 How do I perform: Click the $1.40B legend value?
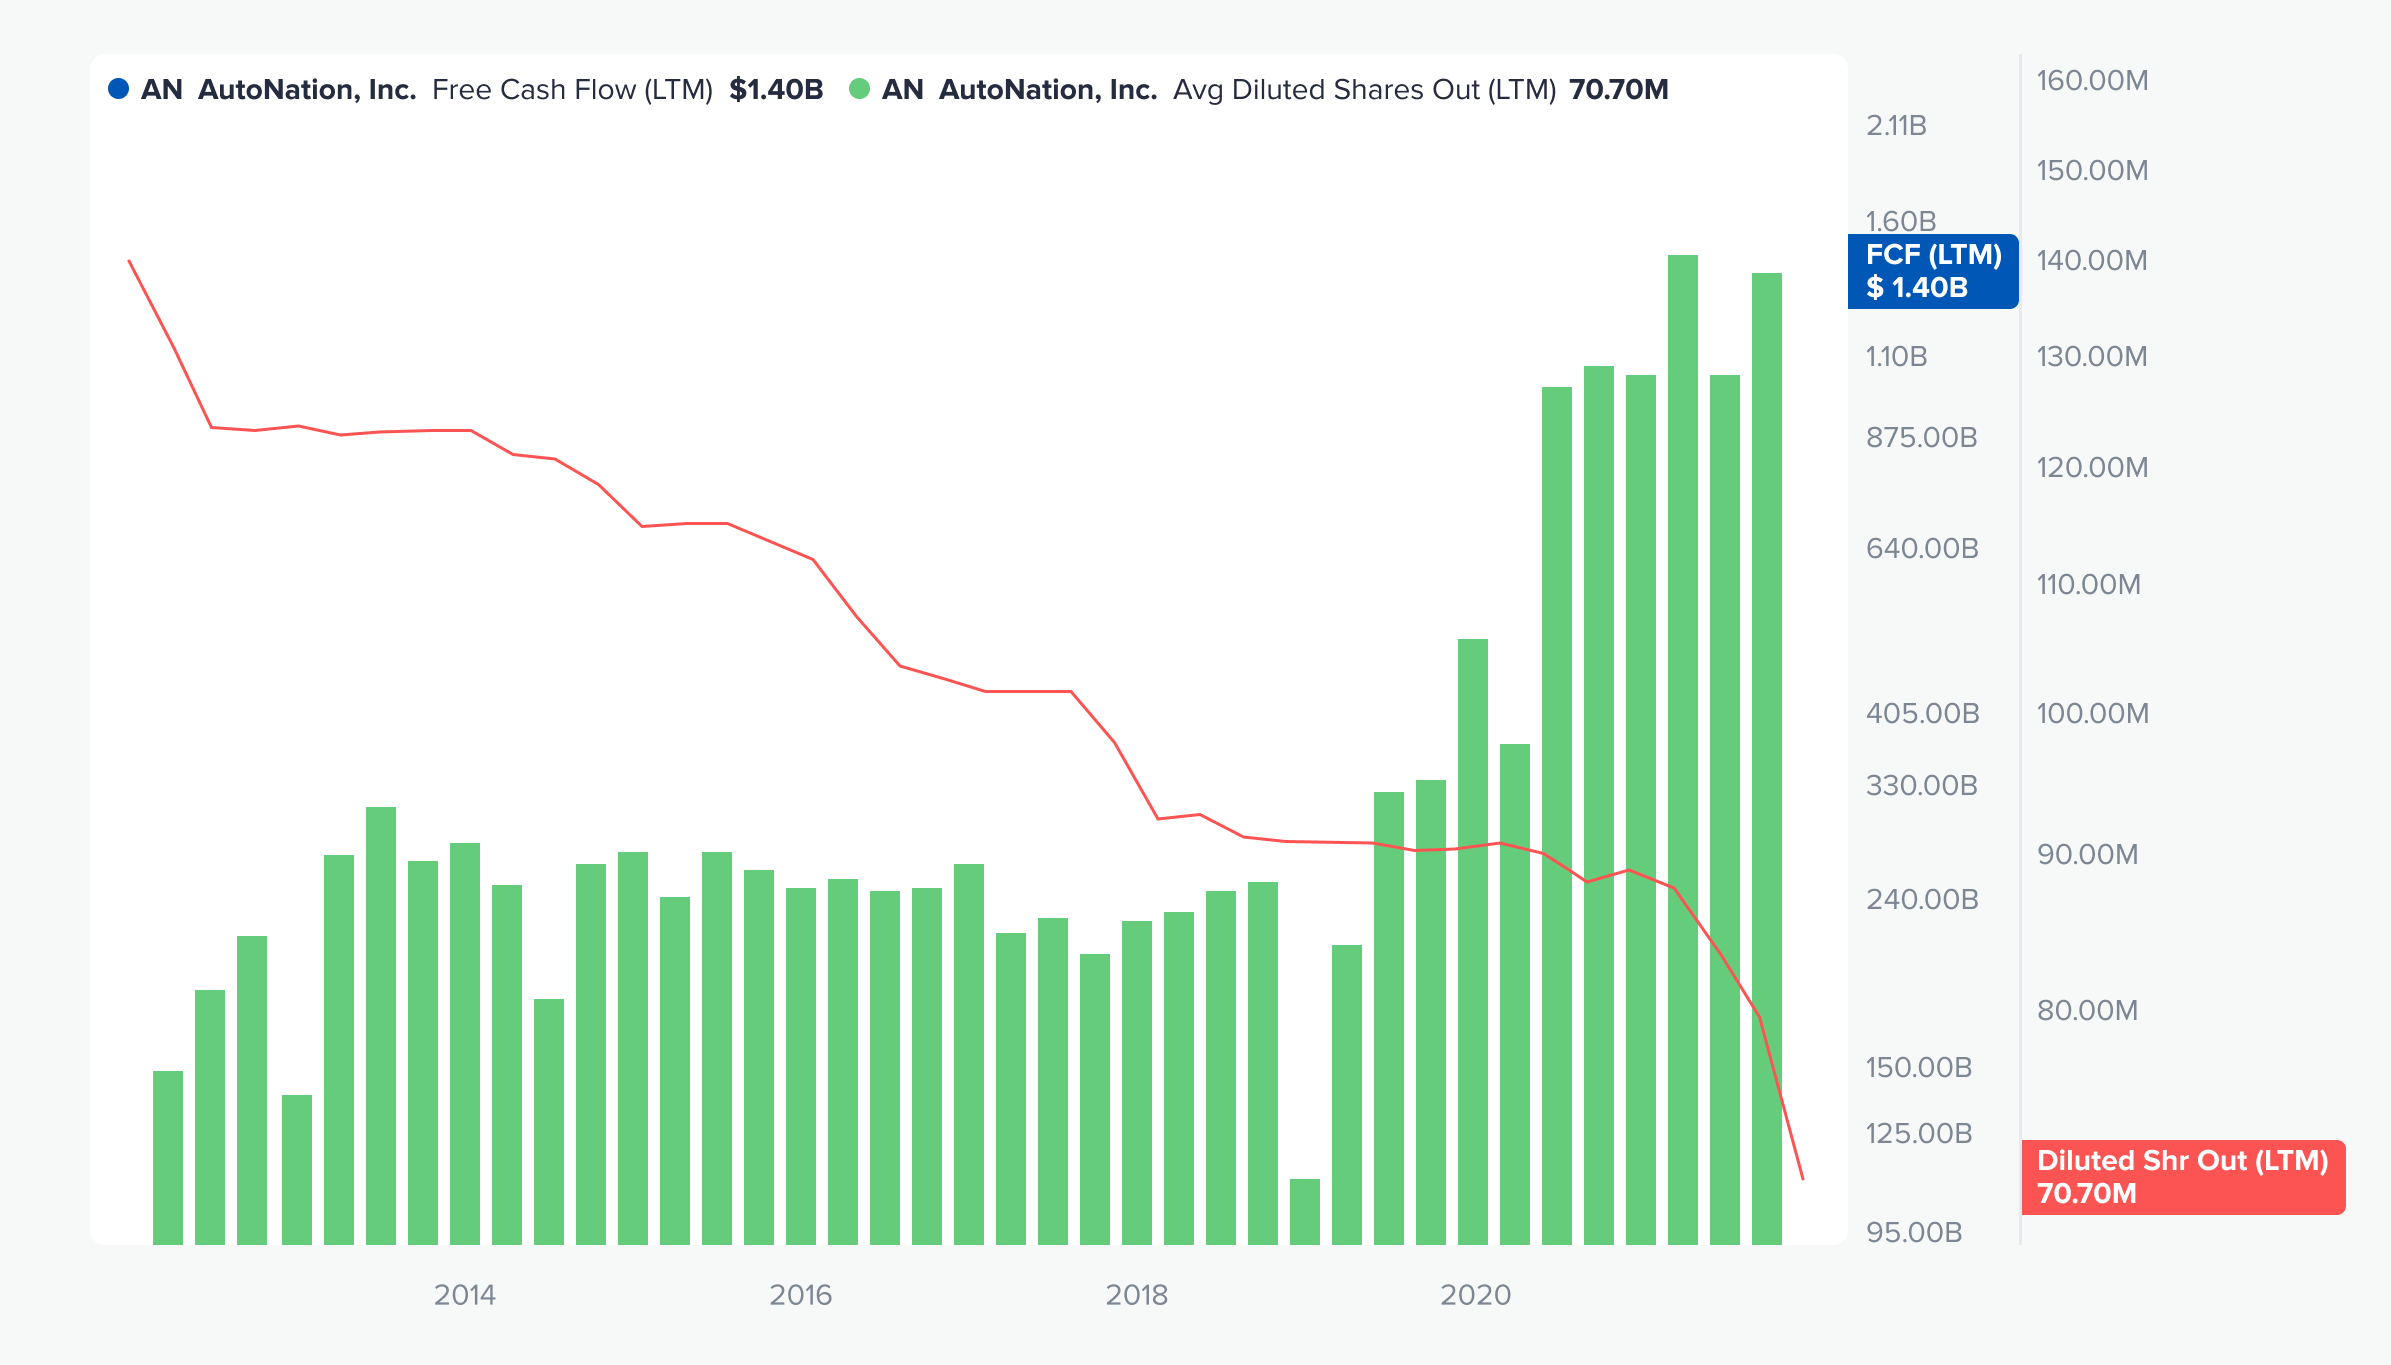776,90
